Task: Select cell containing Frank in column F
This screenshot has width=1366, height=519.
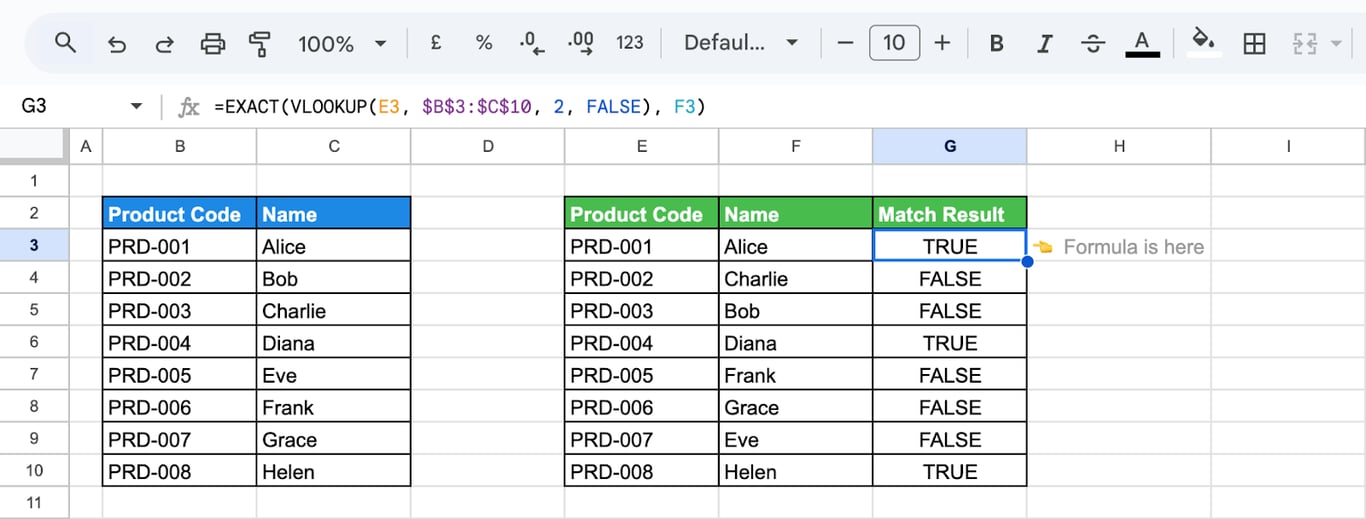Action: [x=796, y=375]
